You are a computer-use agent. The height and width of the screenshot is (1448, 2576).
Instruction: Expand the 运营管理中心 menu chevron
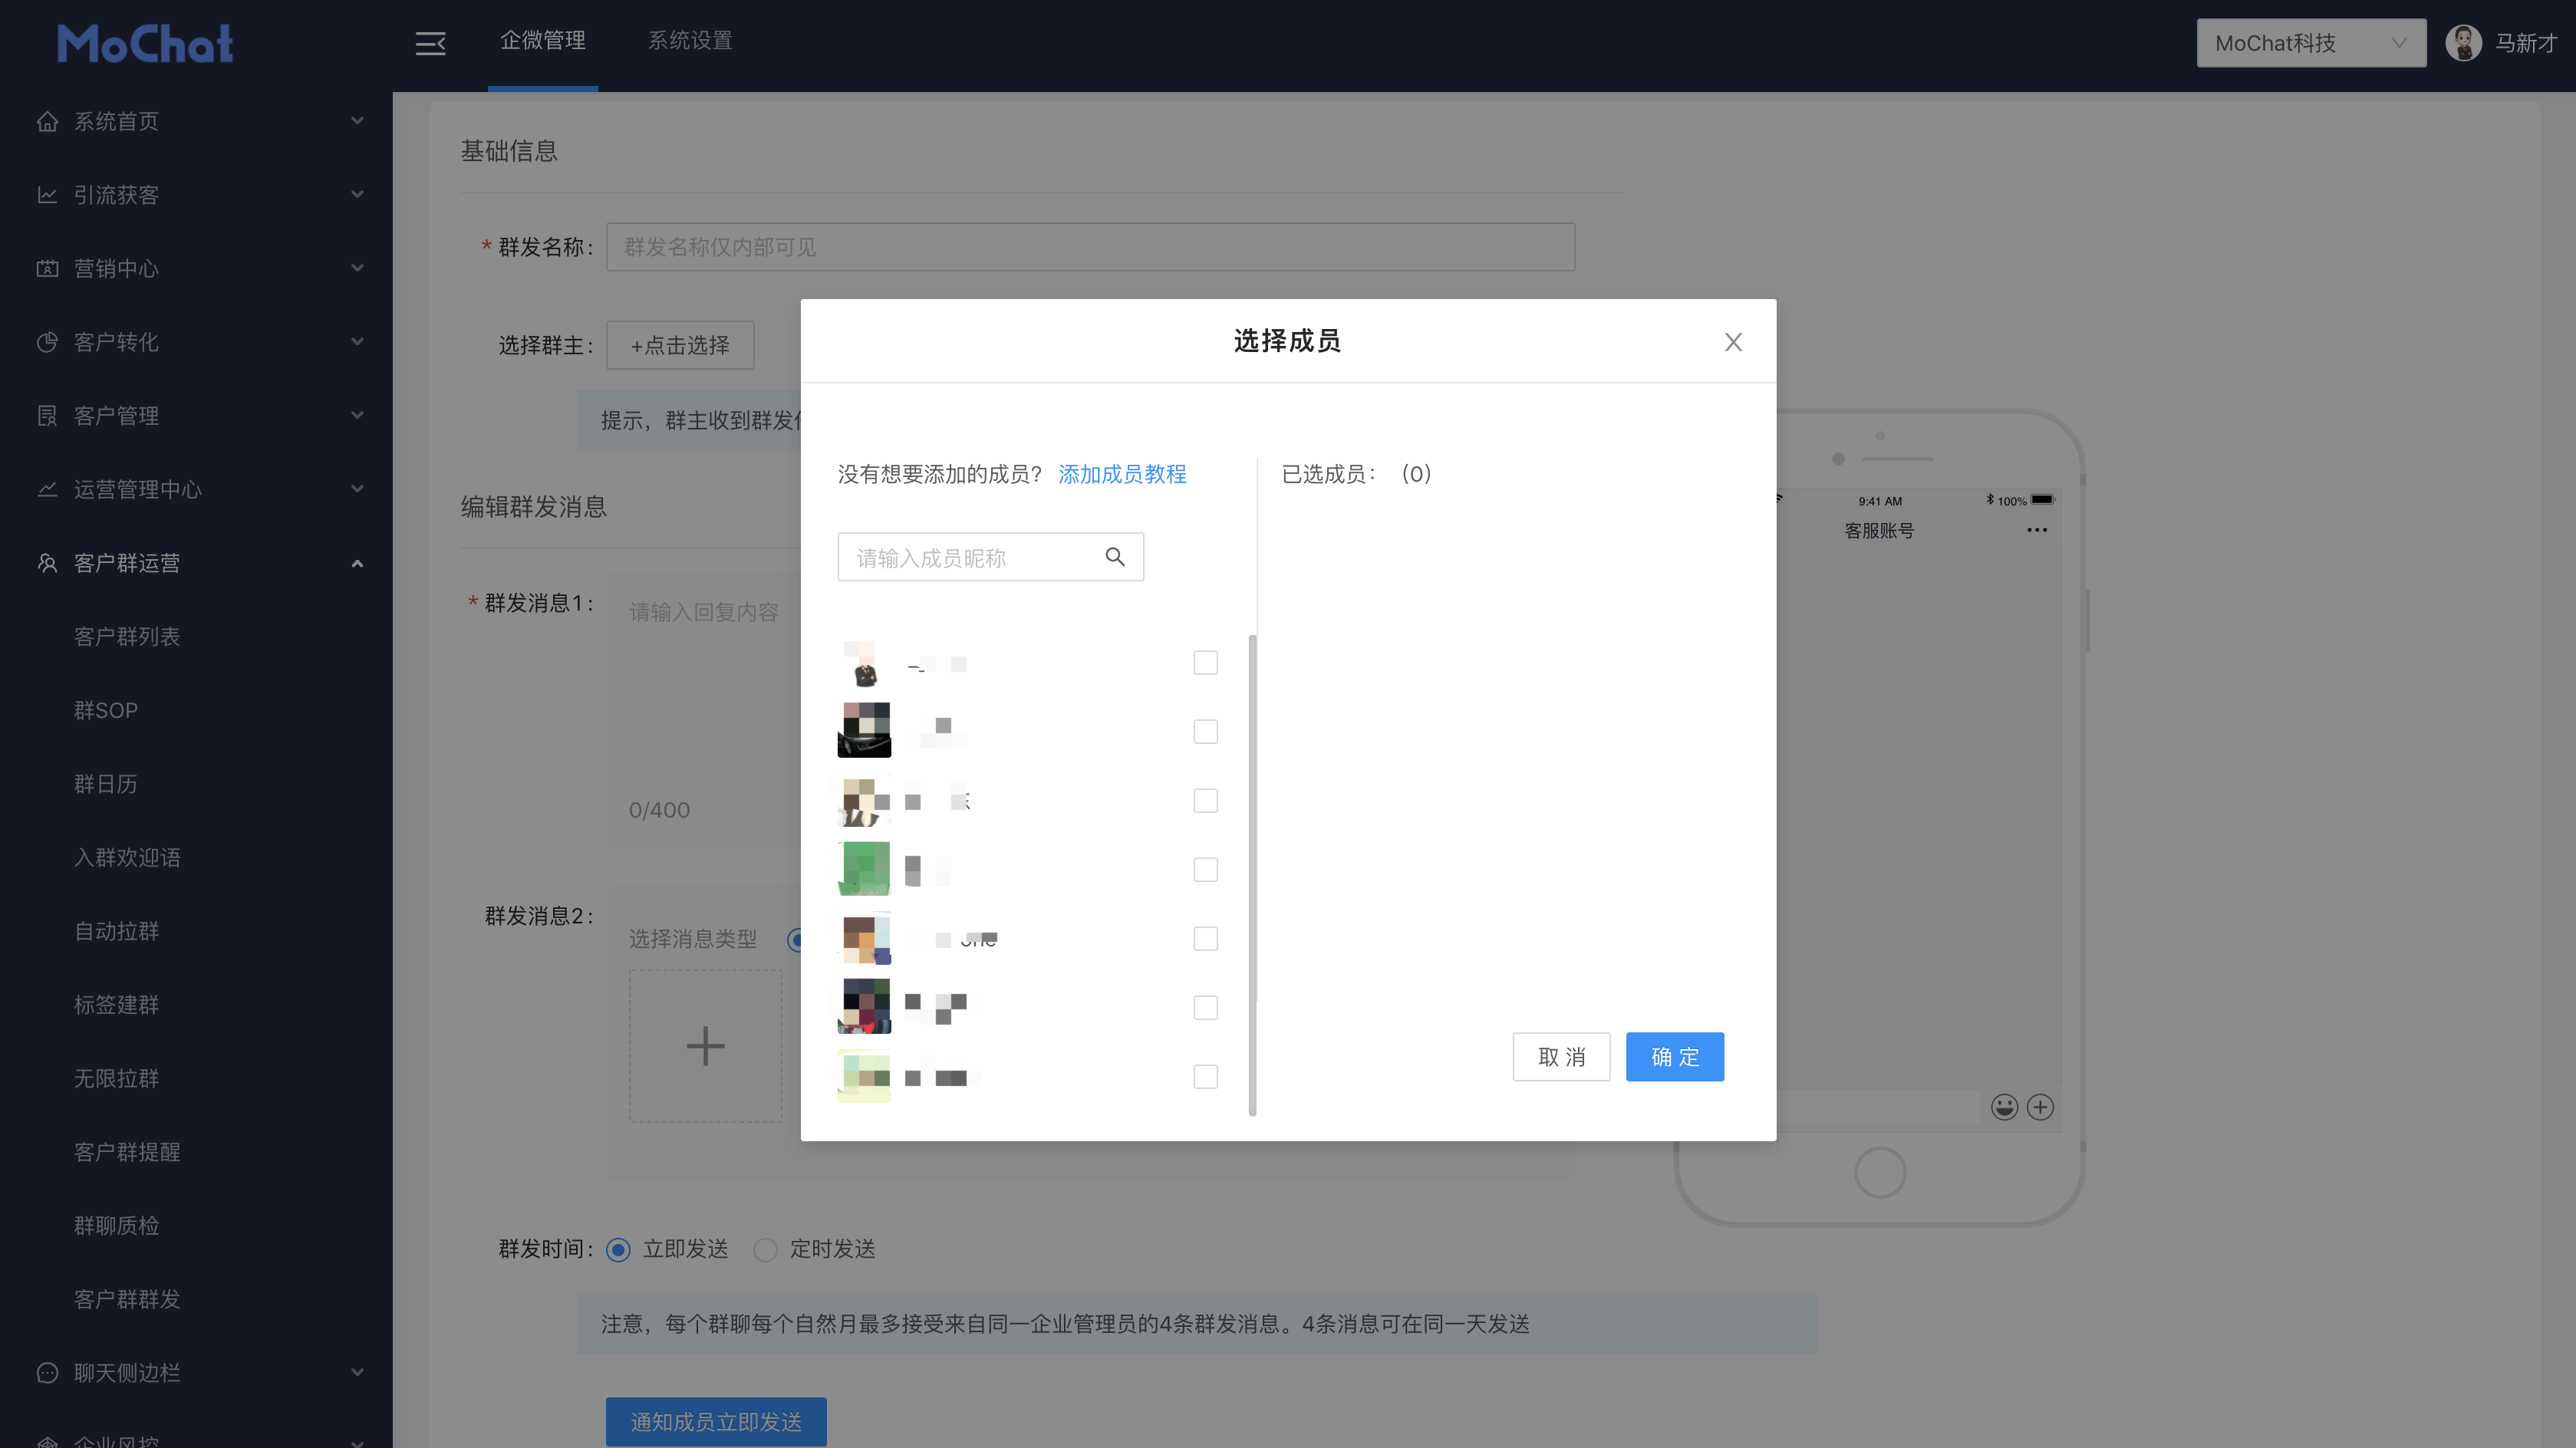tap(357, 489)
